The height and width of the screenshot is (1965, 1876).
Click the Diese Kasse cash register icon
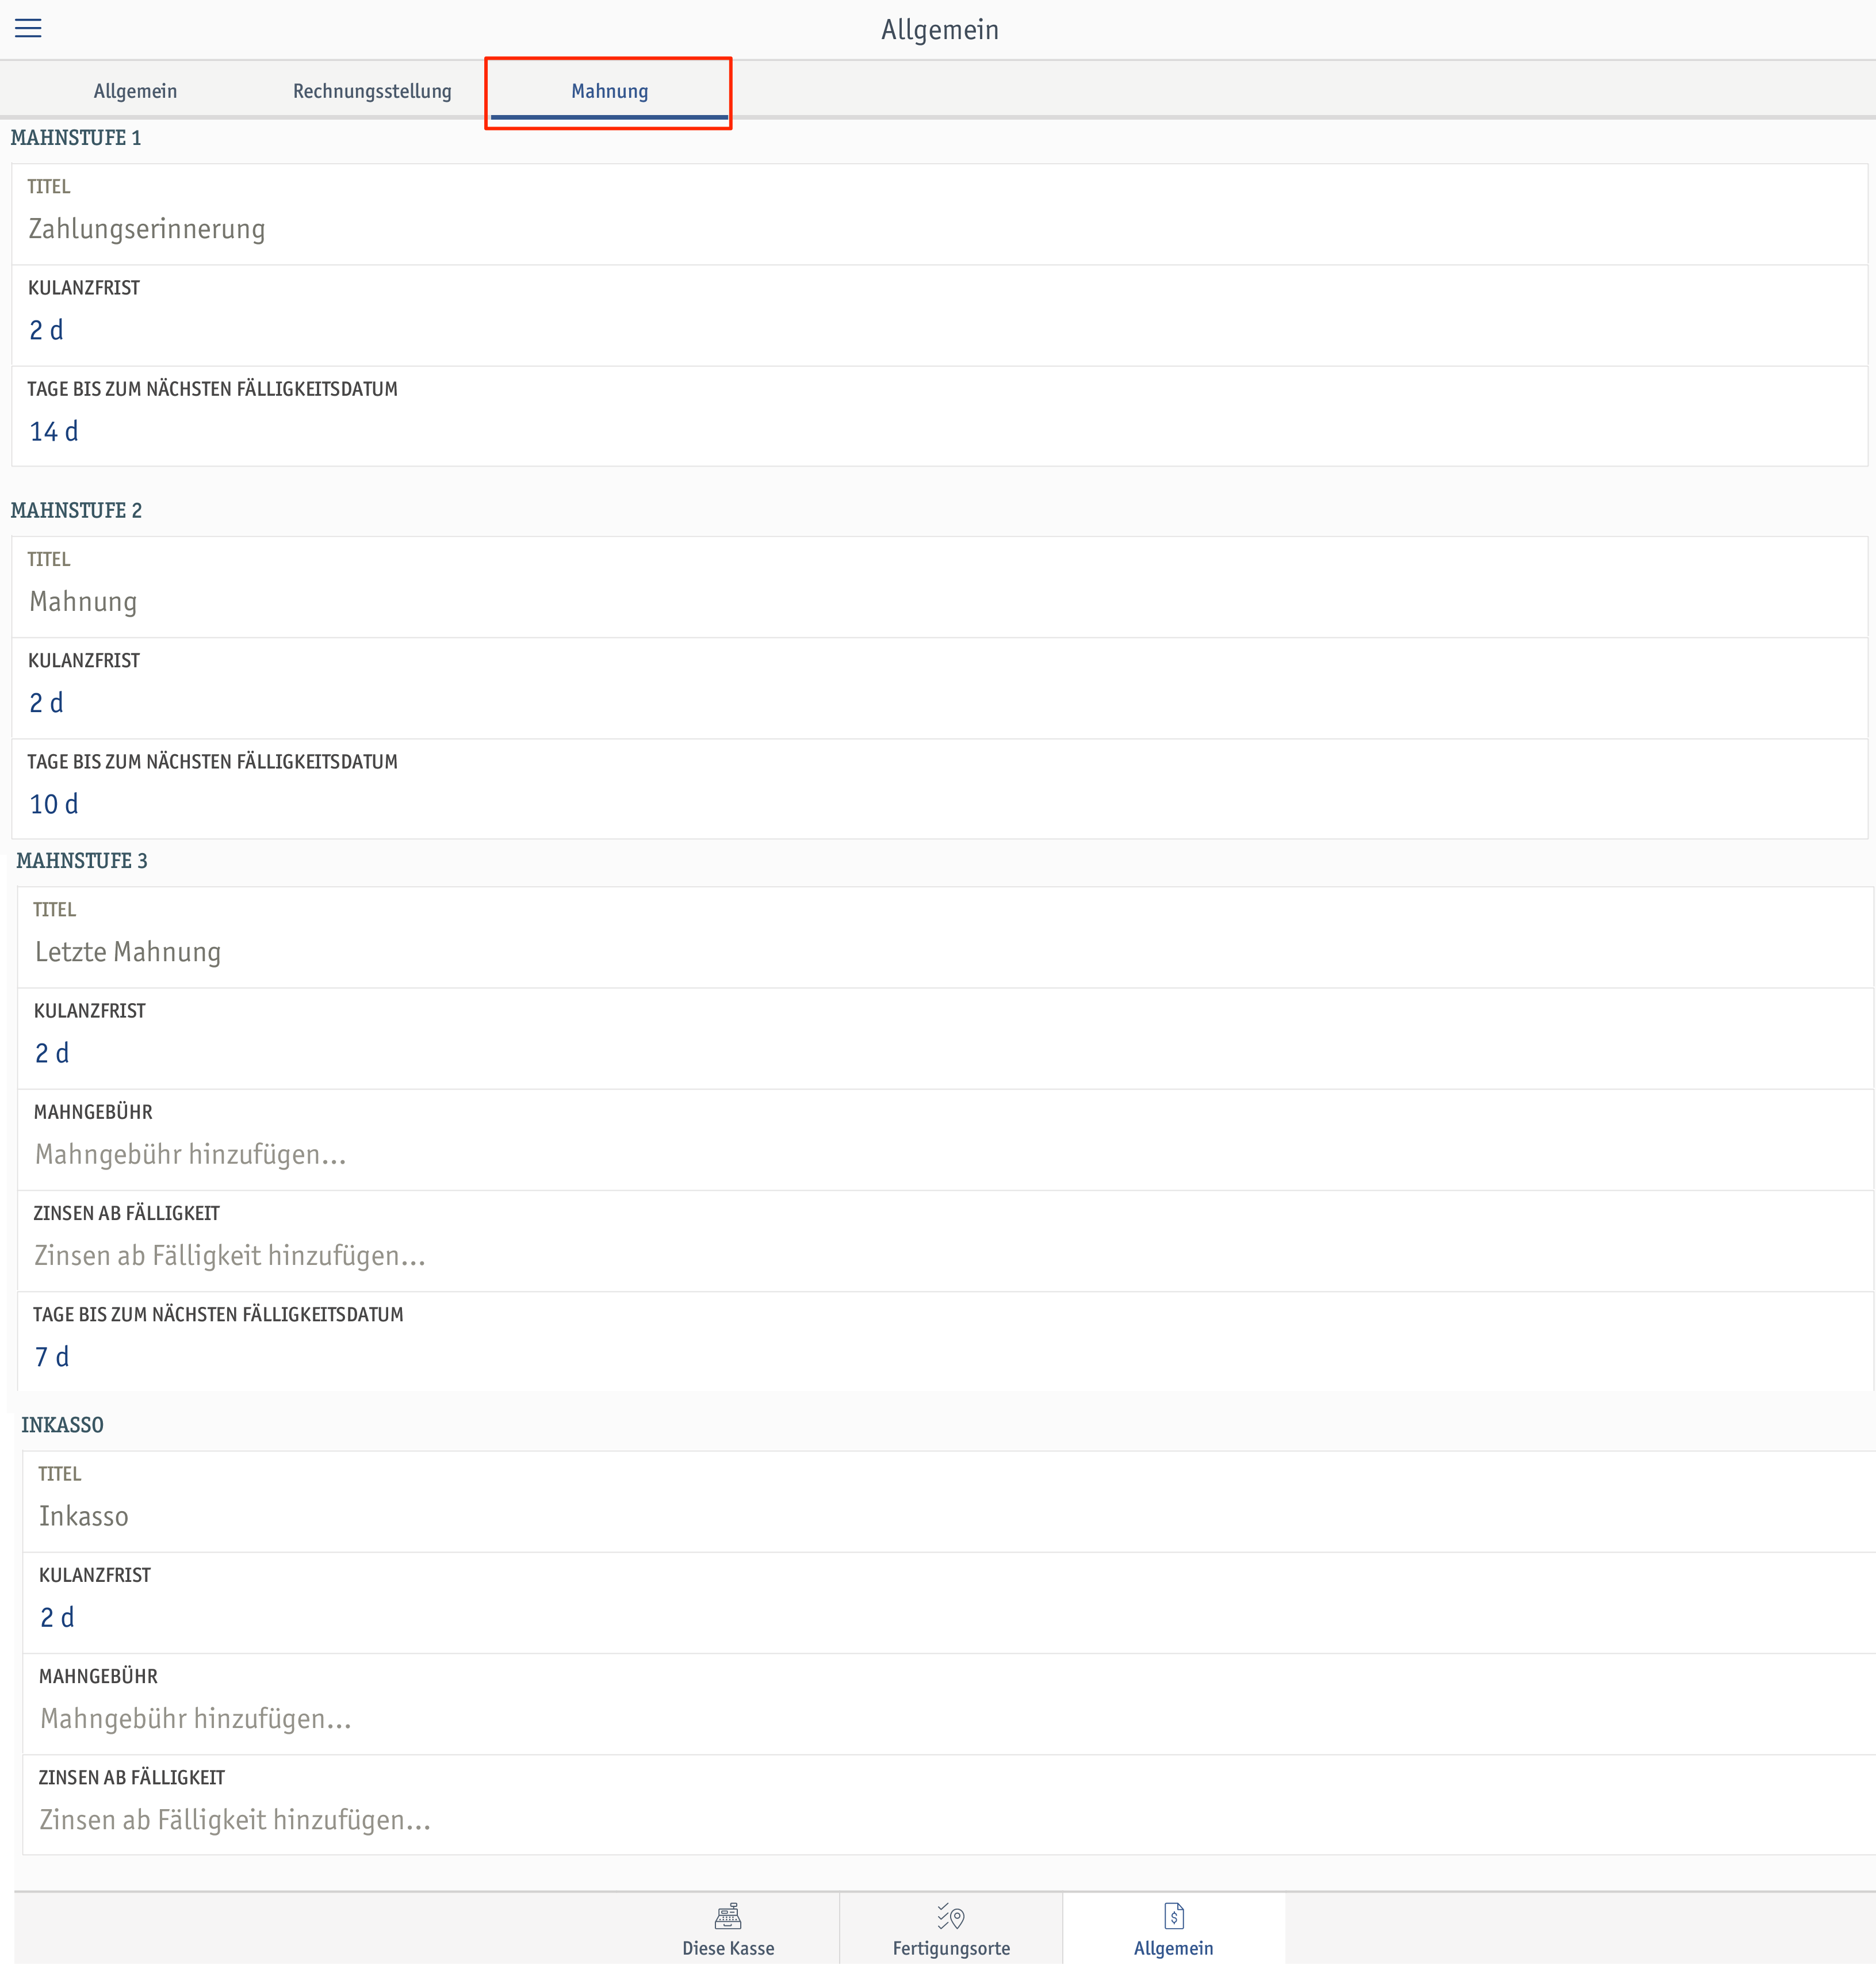(x=728, y=1915)
